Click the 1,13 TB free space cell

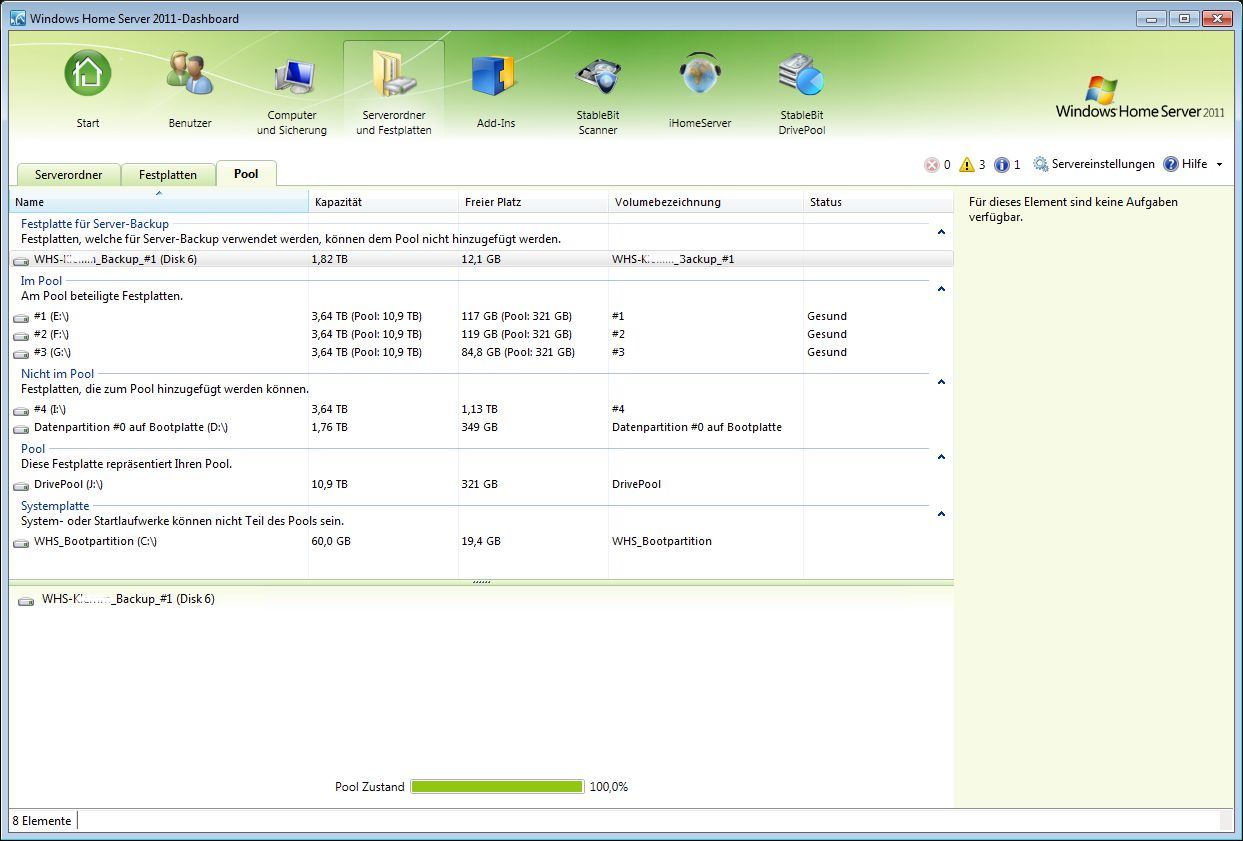479,409
